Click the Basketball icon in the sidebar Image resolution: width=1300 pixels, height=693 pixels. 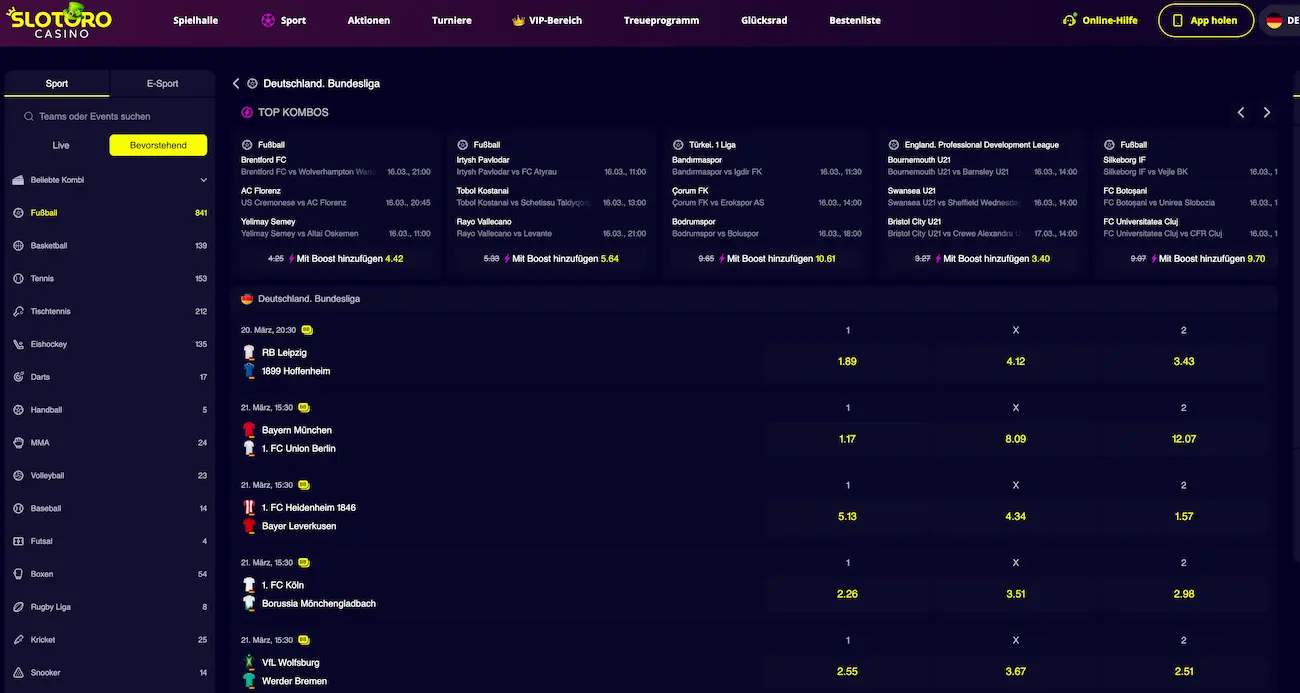pos(19,246)
